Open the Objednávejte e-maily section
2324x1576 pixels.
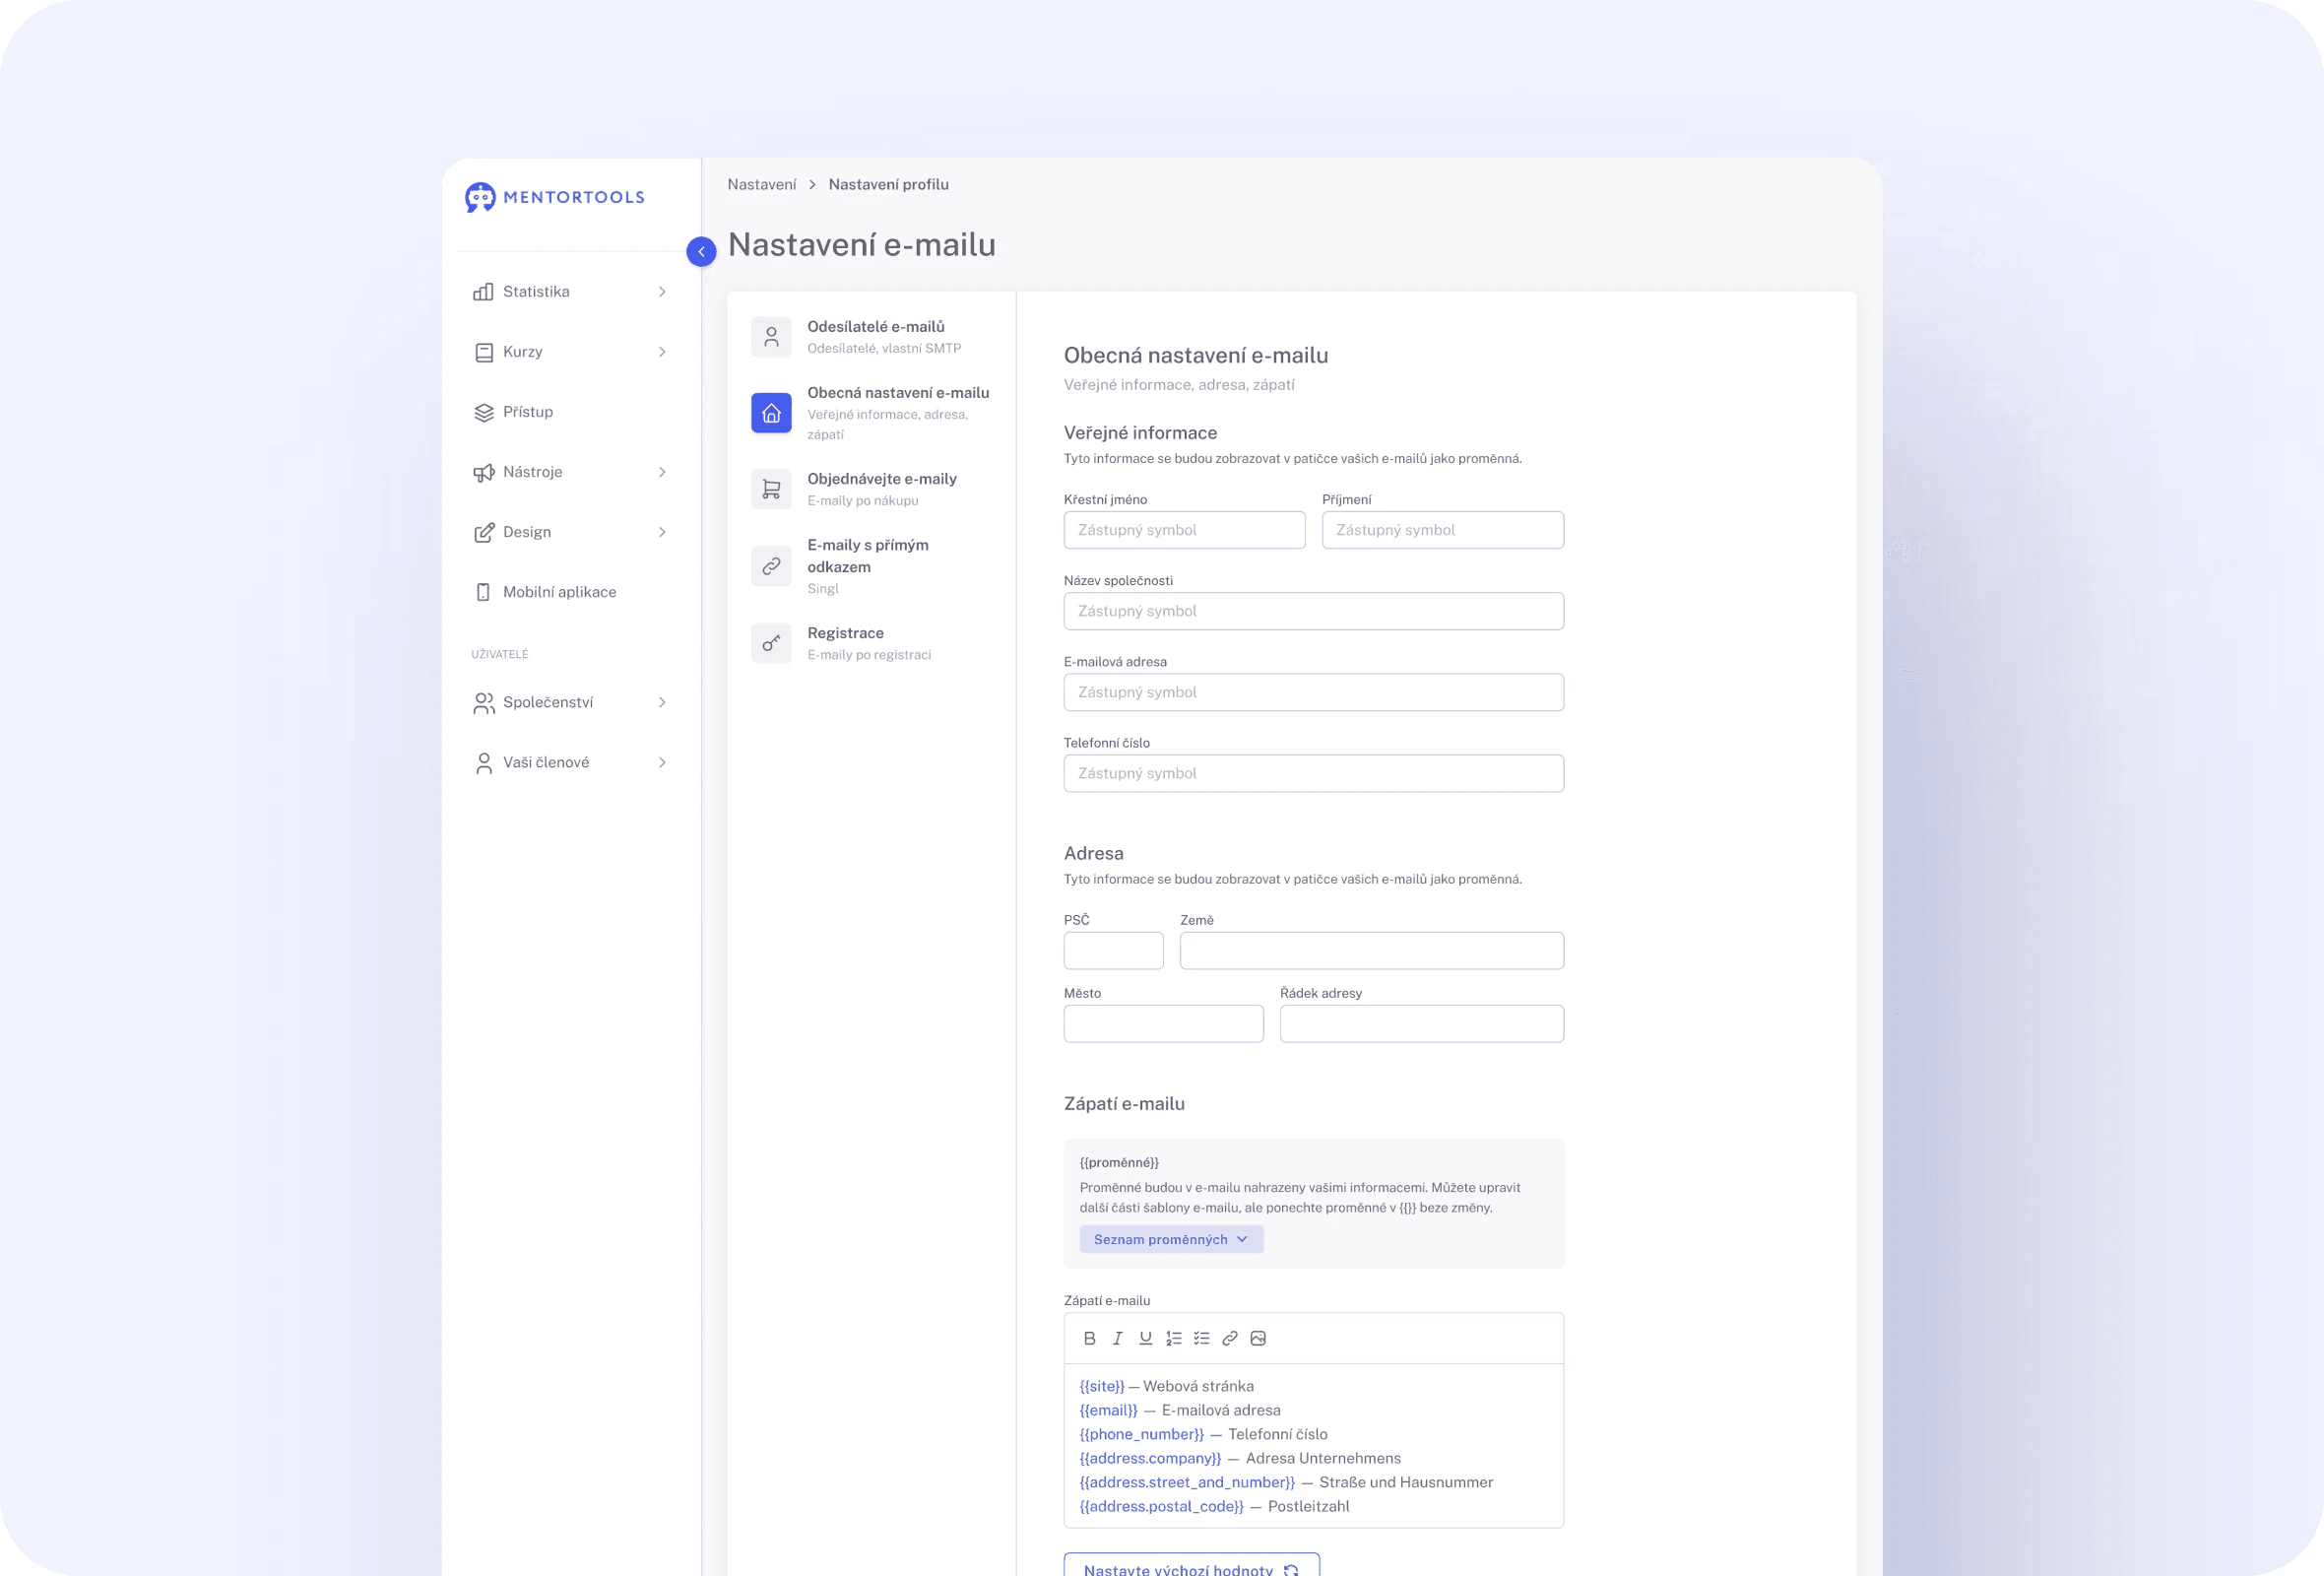pyautogui.click(x=871, y=489)
